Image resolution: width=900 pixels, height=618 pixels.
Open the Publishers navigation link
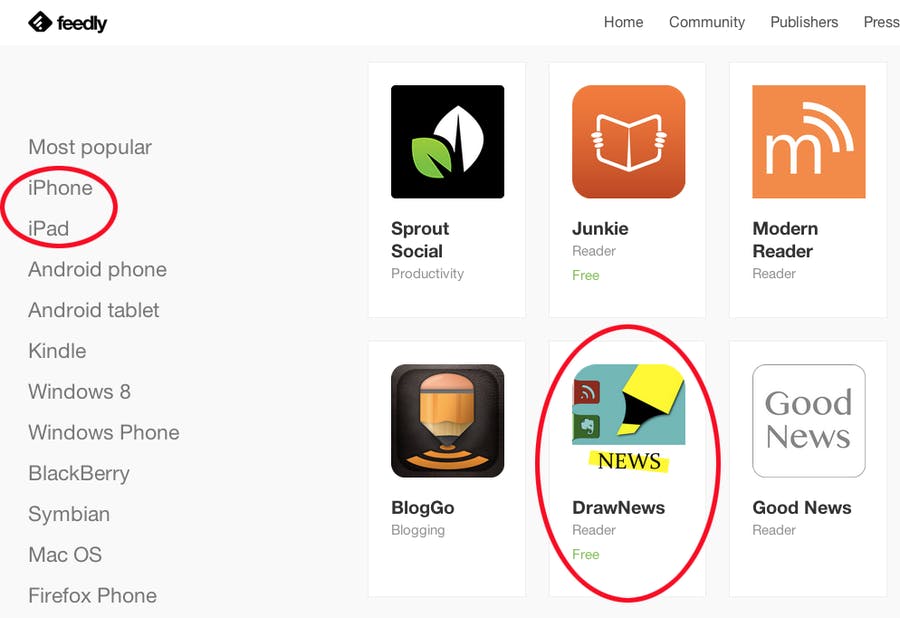tap(804, 22)
